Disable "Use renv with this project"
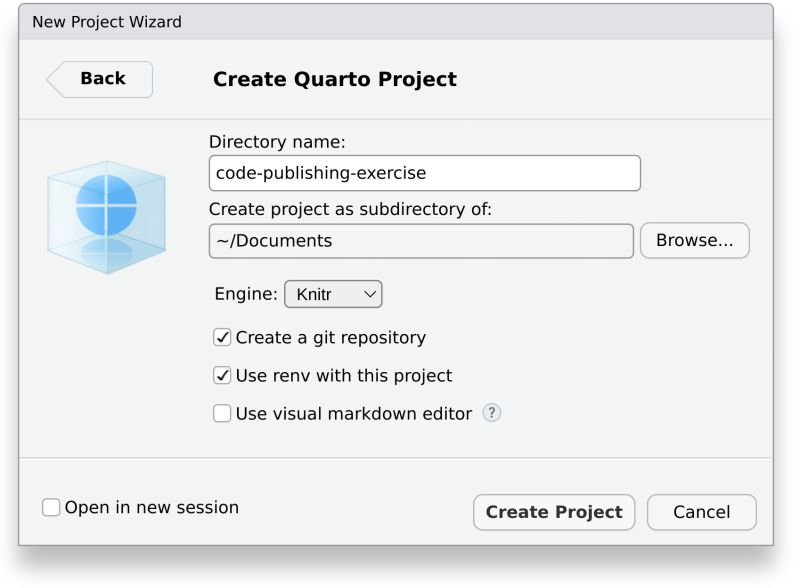 tap(222, 375)
